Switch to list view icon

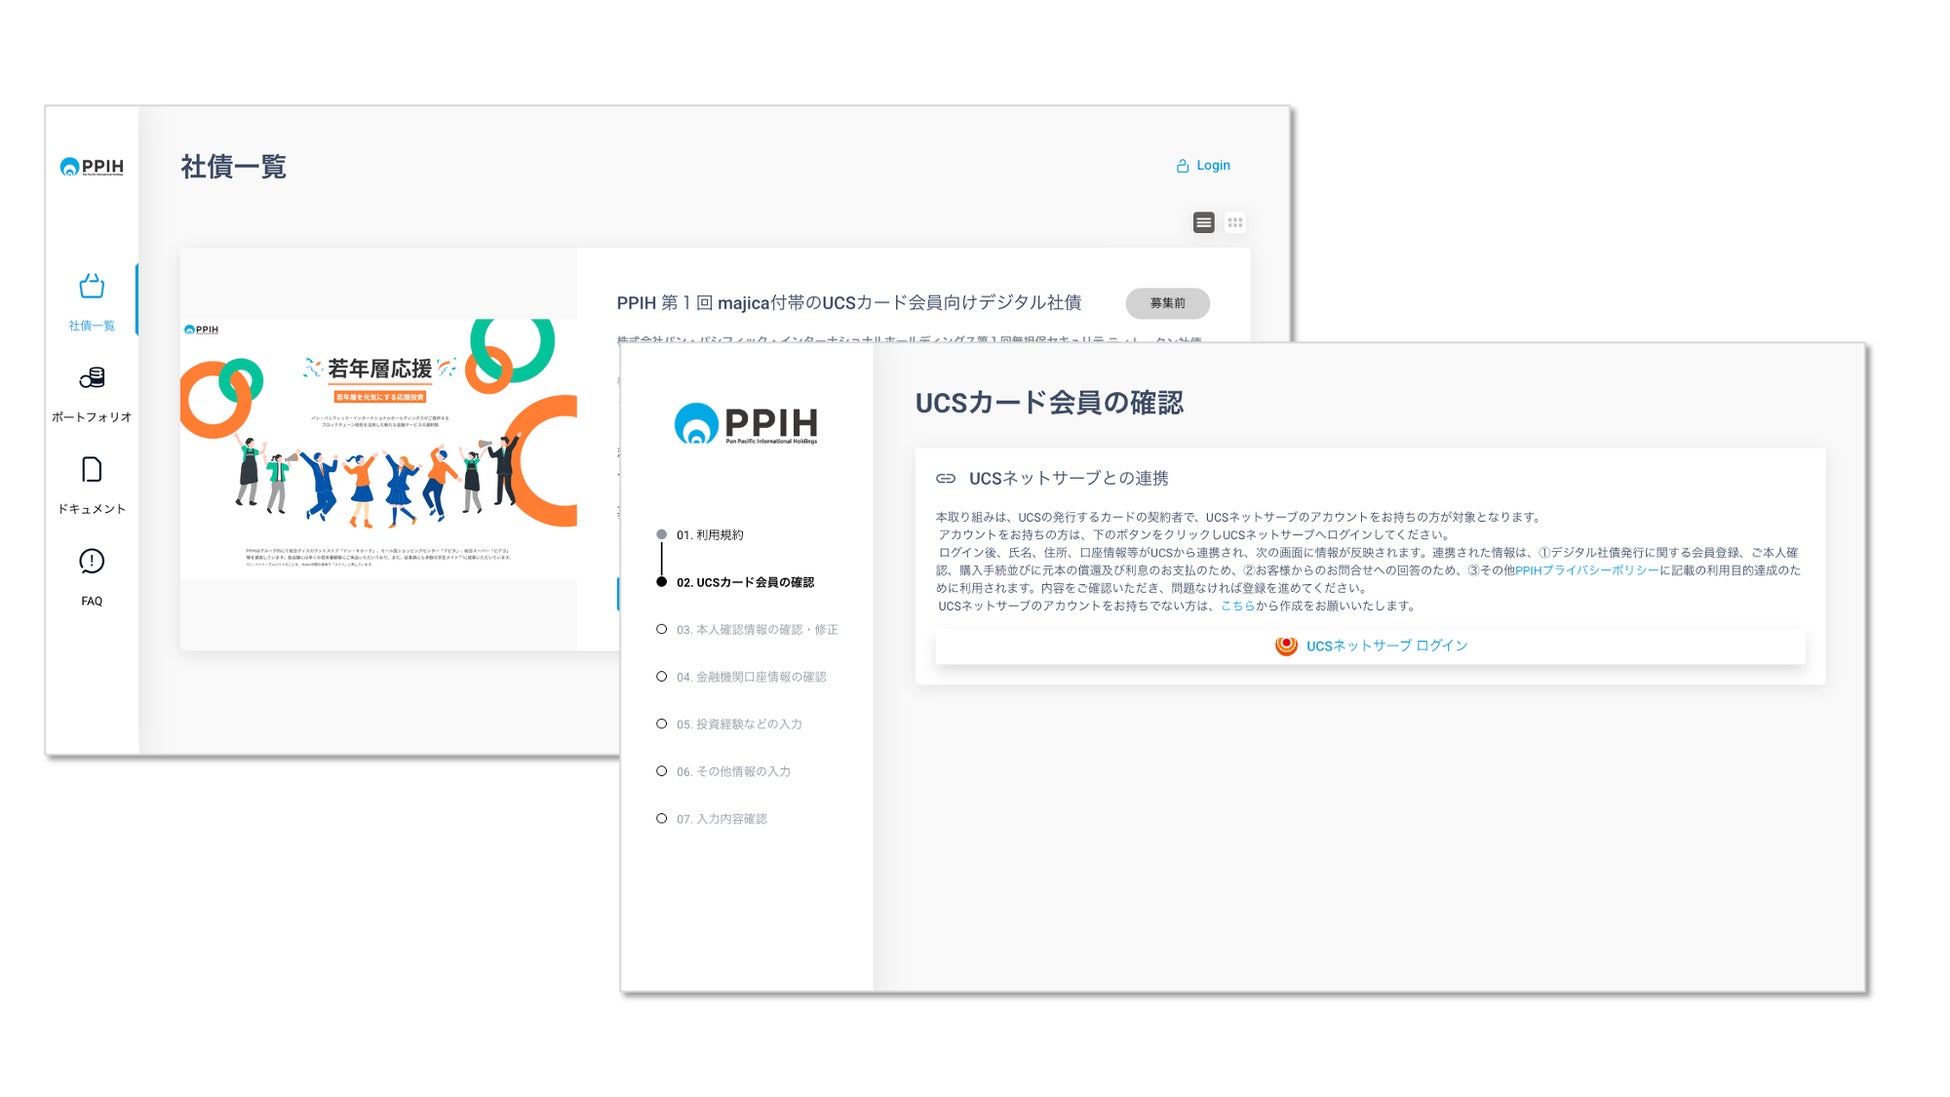pyautogui.click(x=1203, y=223)
